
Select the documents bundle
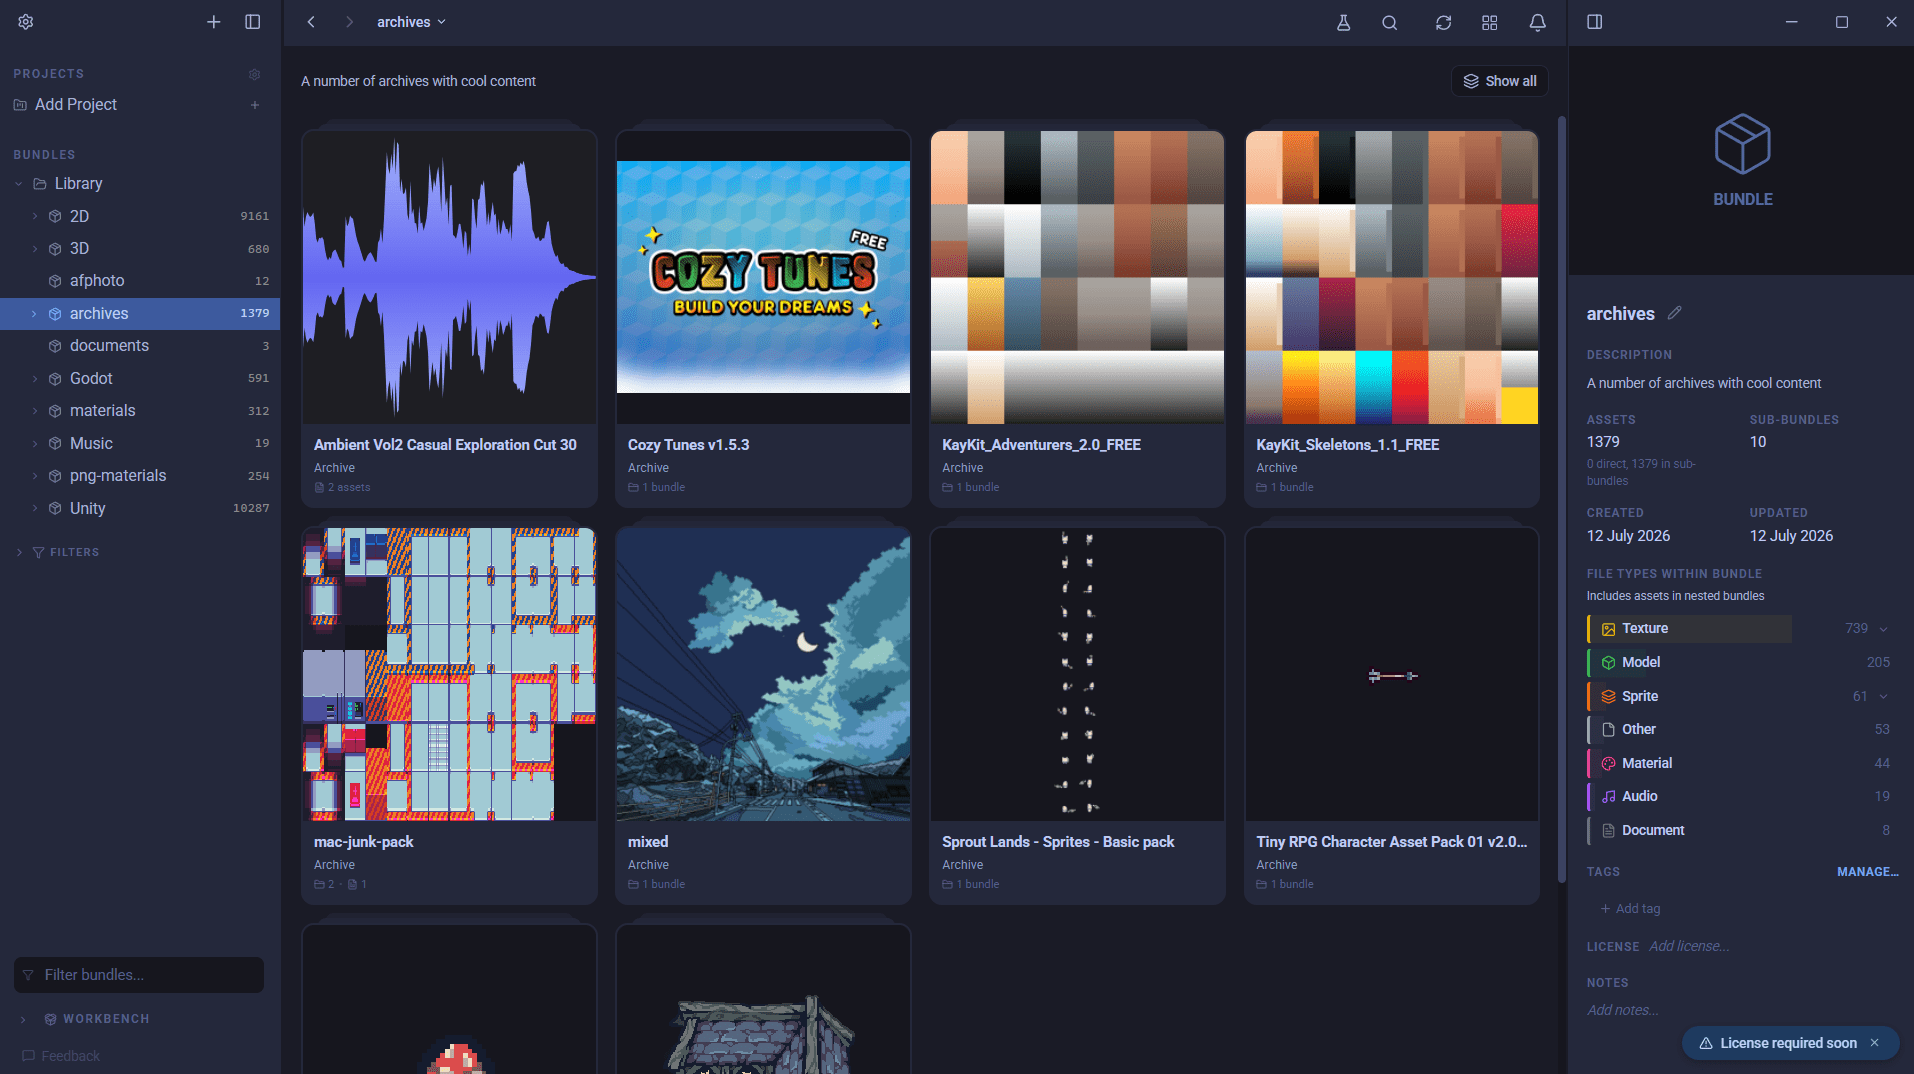point(140,346)
